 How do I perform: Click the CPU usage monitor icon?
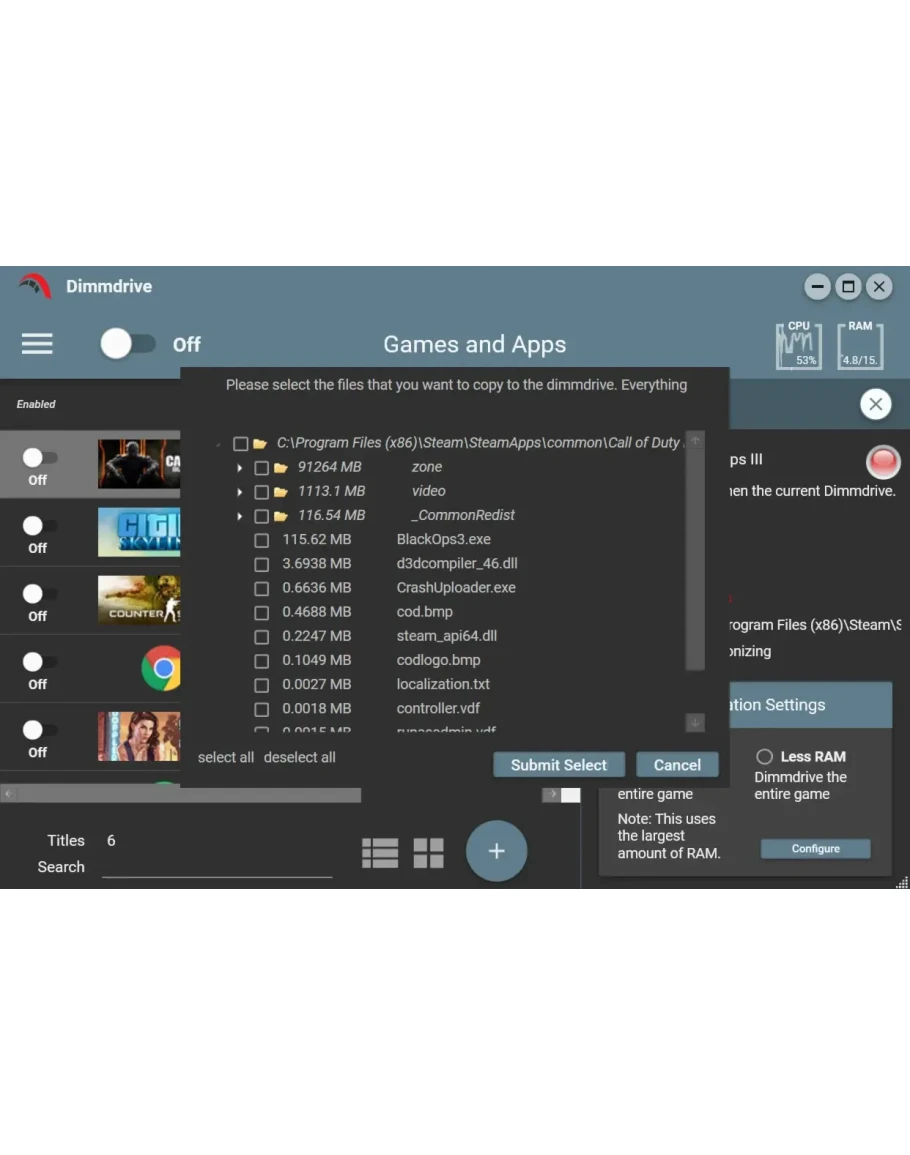[x=798, y=346]
